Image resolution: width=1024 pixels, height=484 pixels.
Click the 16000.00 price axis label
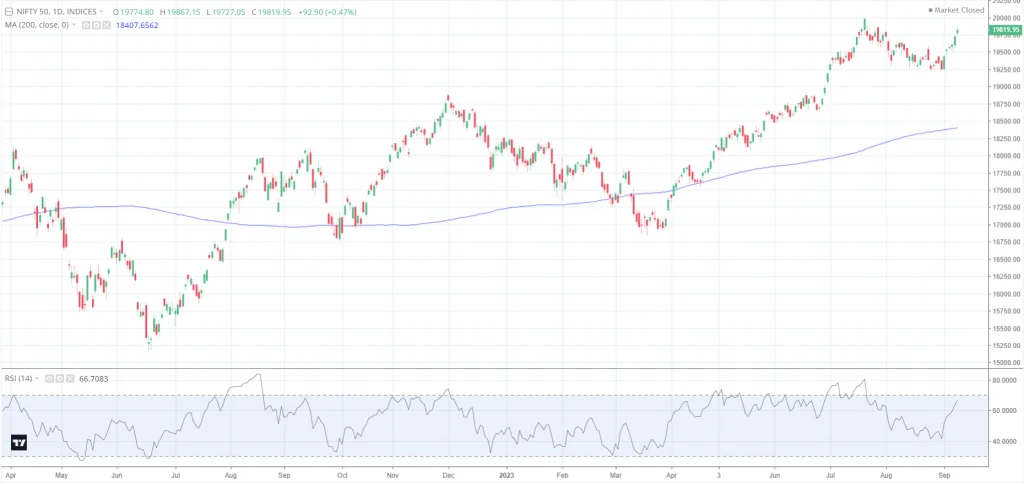tap(1006, 295)
